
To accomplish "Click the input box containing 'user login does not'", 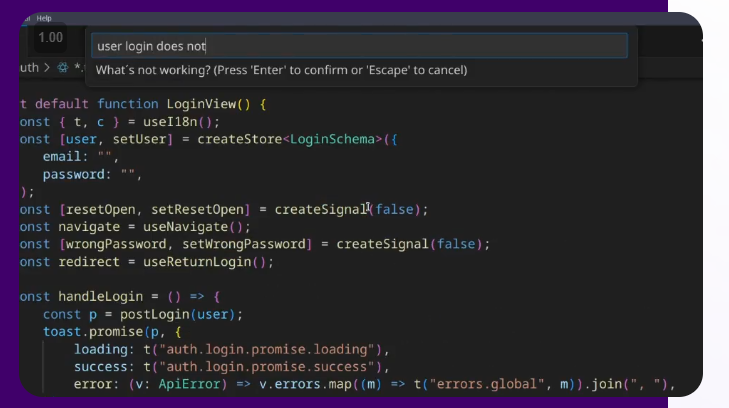I will (360, 46).
